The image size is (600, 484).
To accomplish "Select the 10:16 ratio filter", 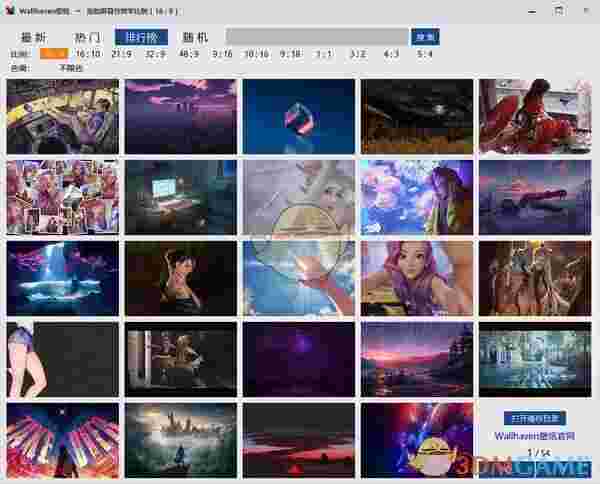I will (256, 54).
